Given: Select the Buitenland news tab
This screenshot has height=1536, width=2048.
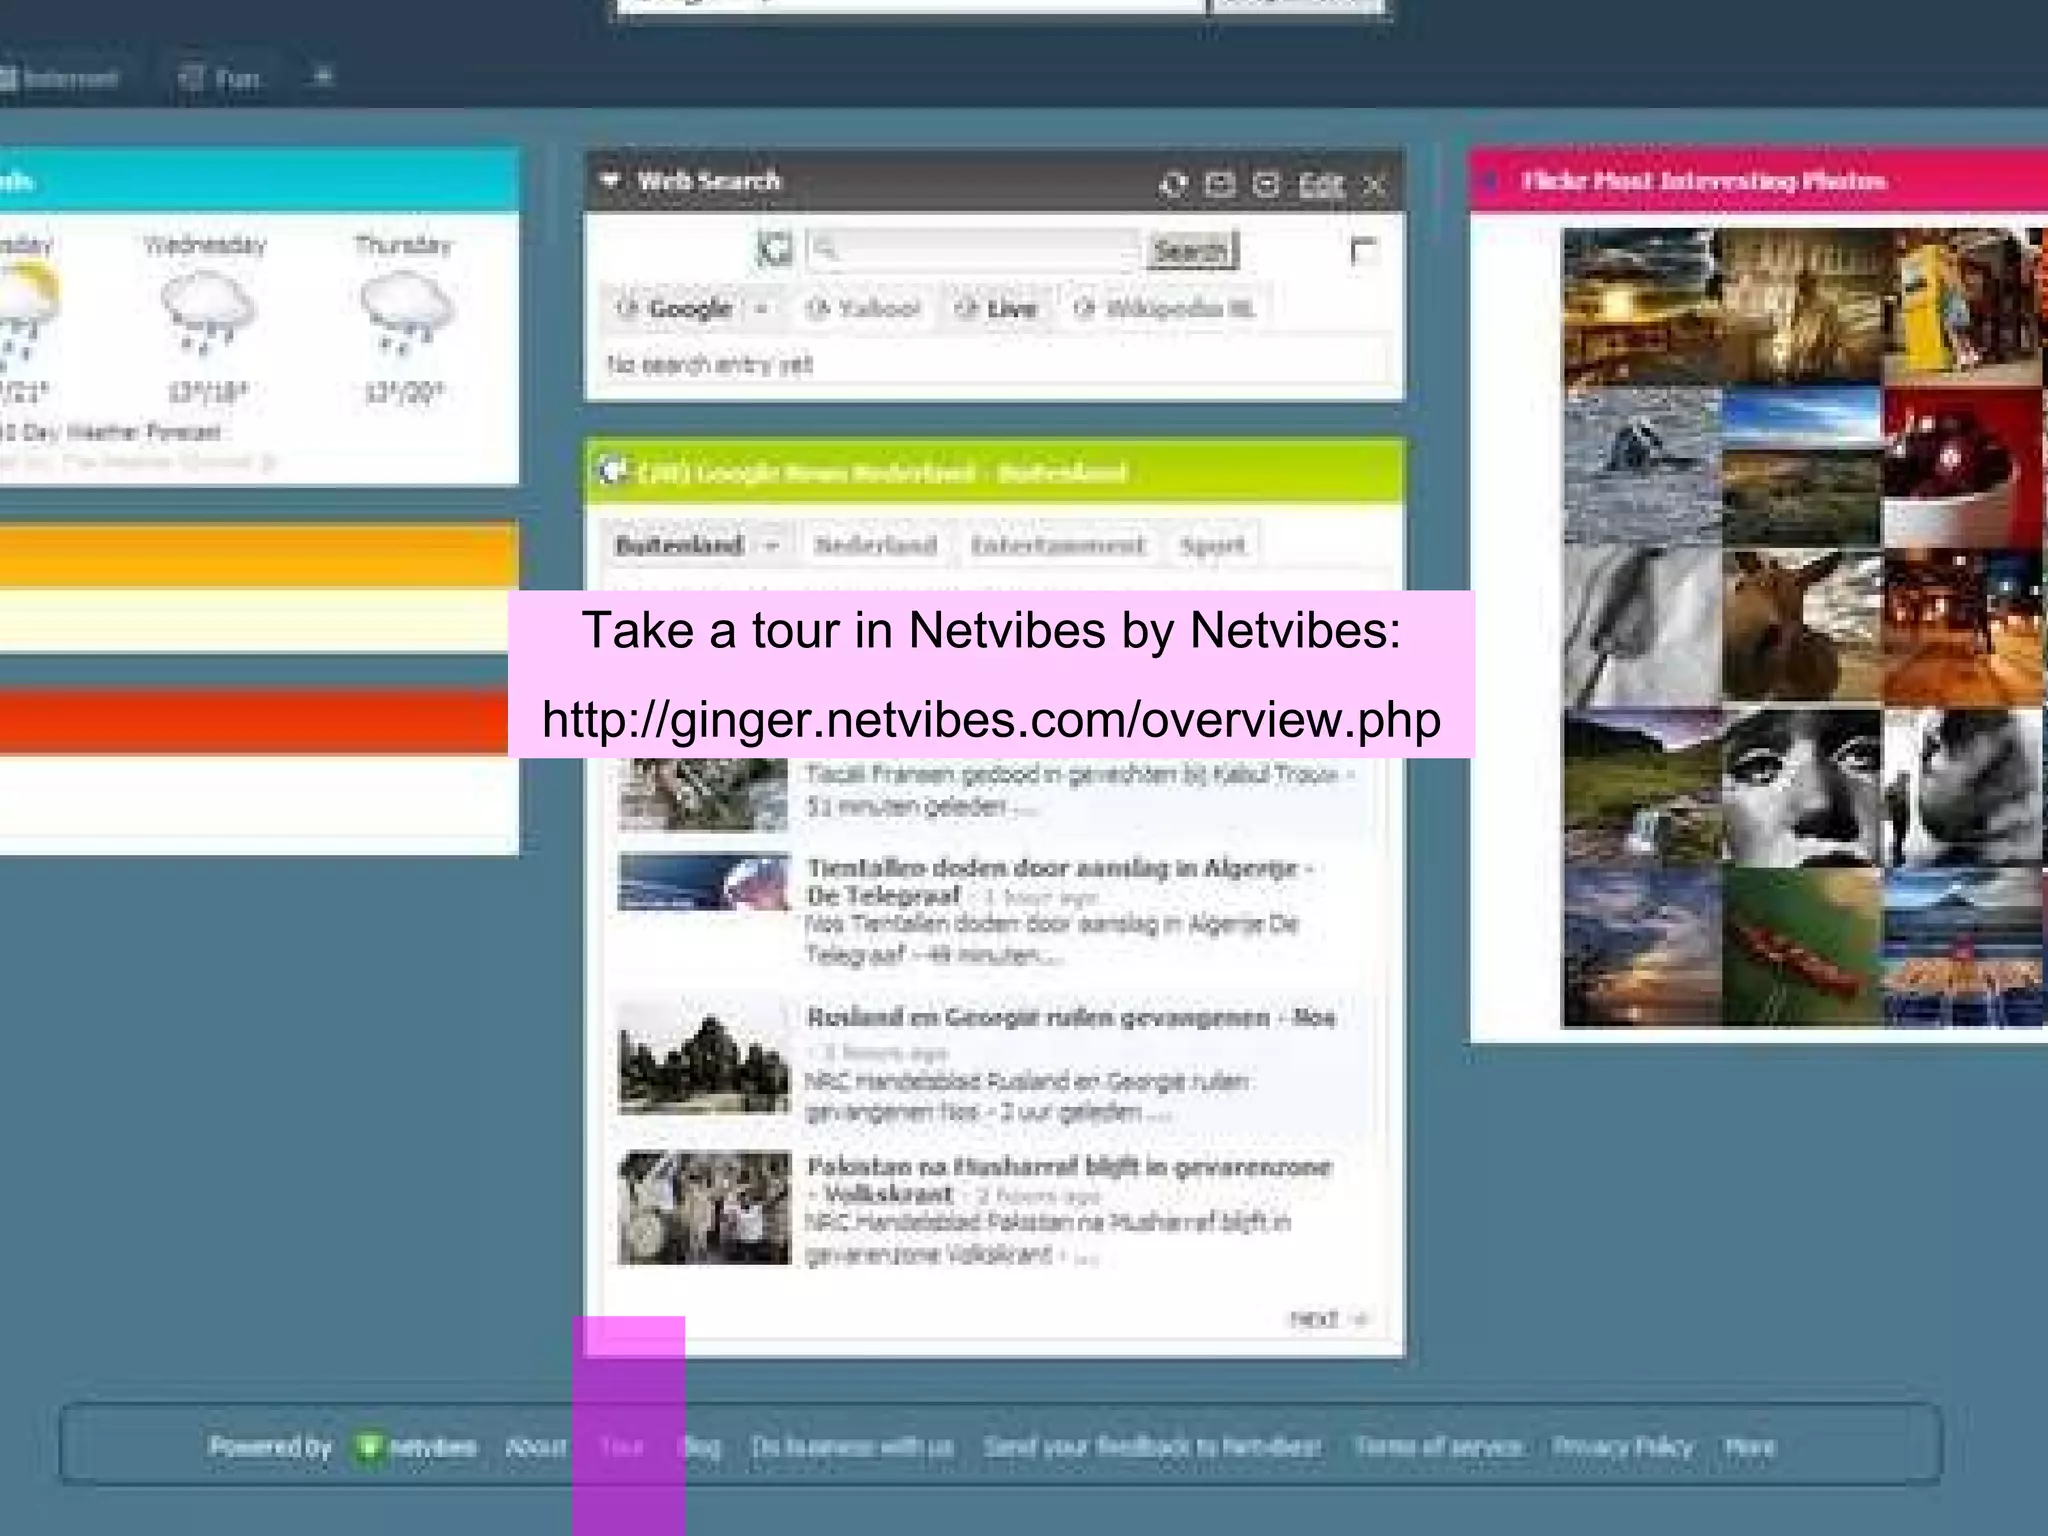Looking at the screenshot, I should coord(679,545).
